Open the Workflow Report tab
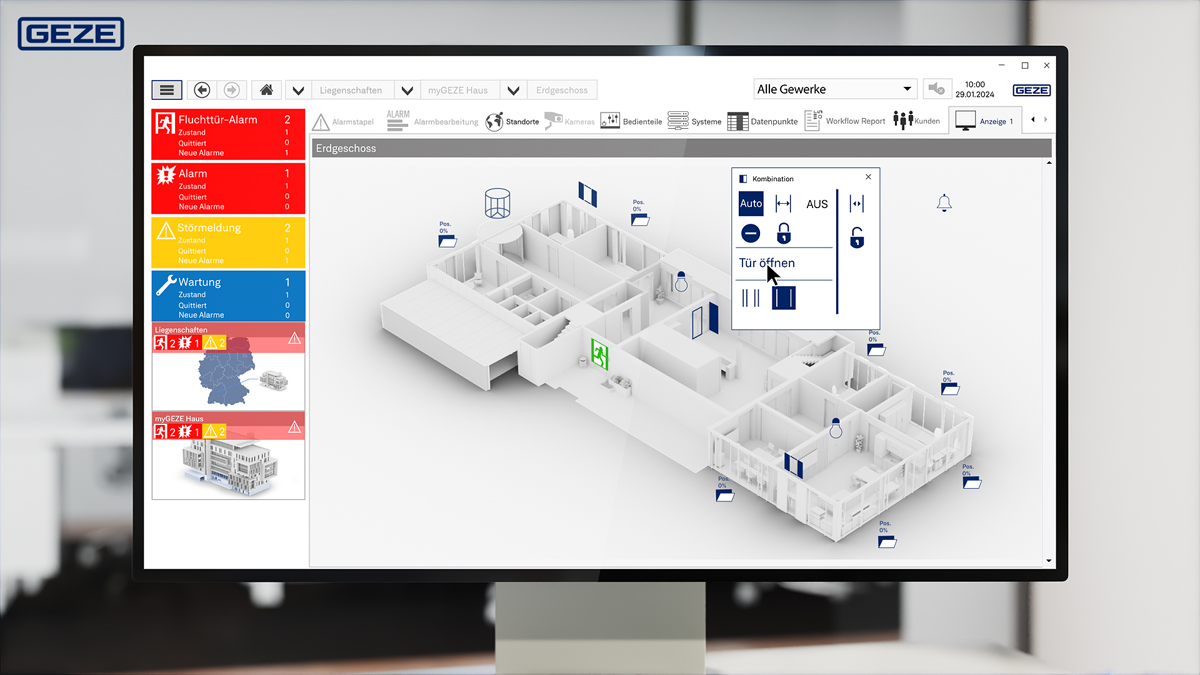Image resolution: width=1200 pixels, height=675 pixels. 845,121
